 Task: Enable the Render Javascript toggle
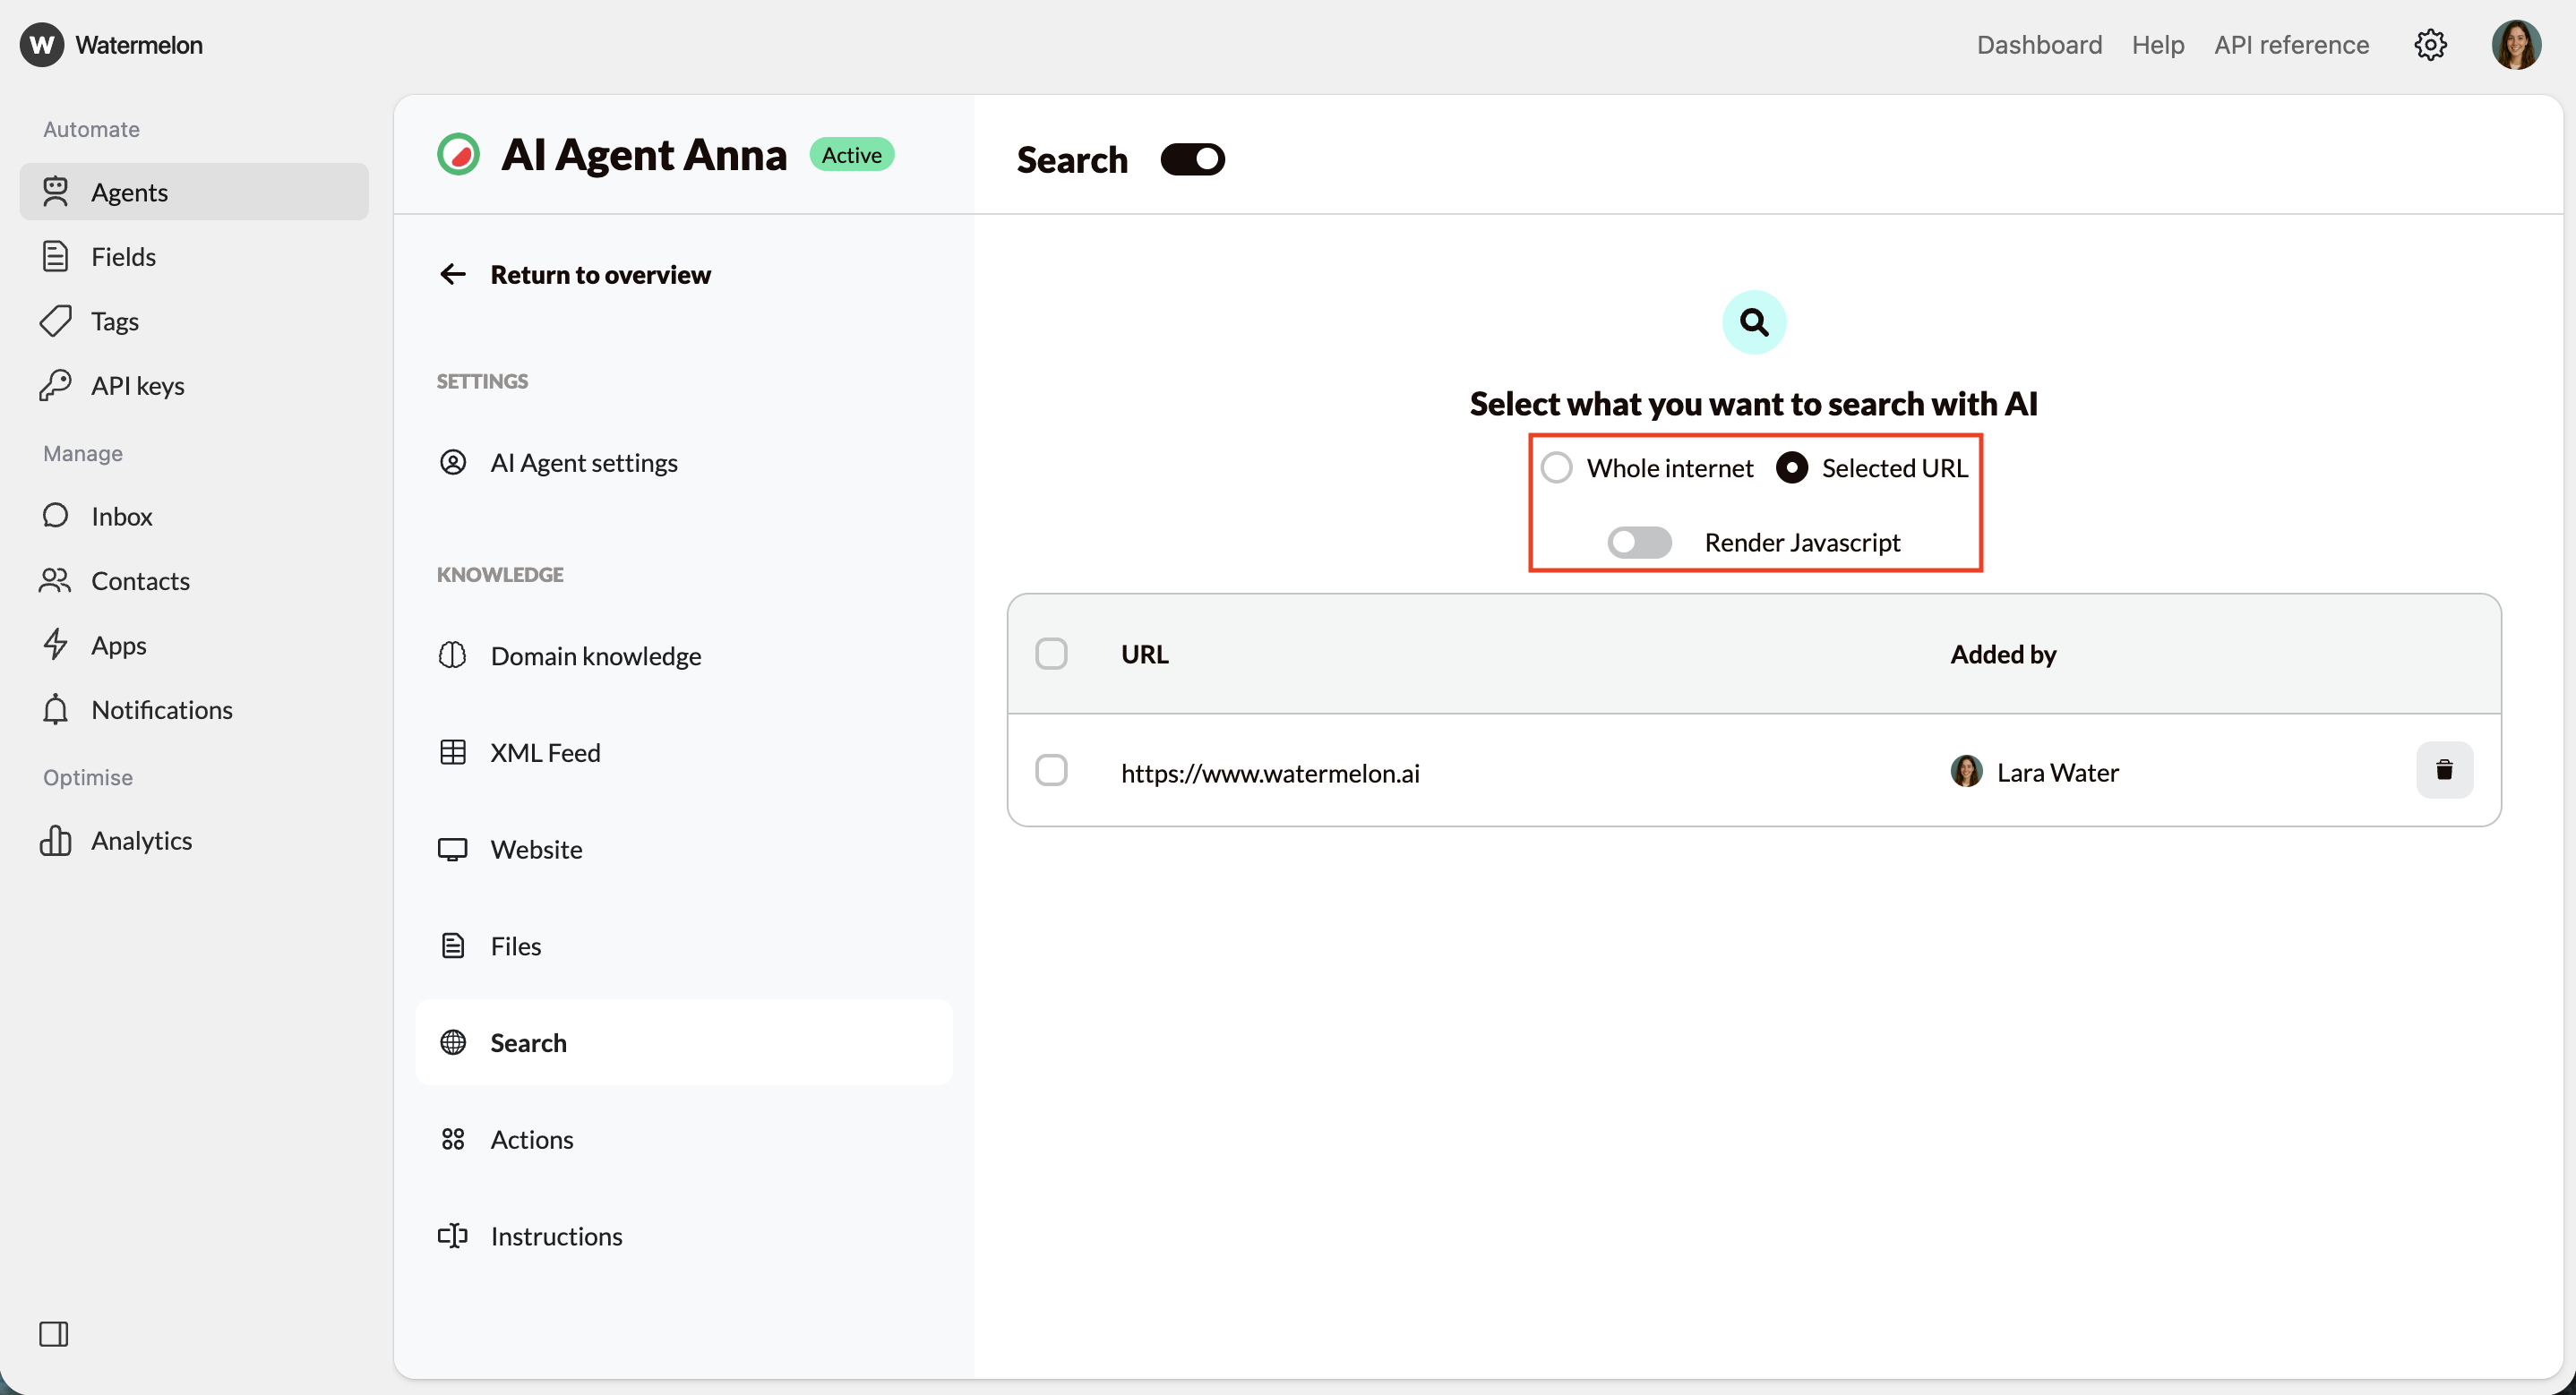(1639, 542)
